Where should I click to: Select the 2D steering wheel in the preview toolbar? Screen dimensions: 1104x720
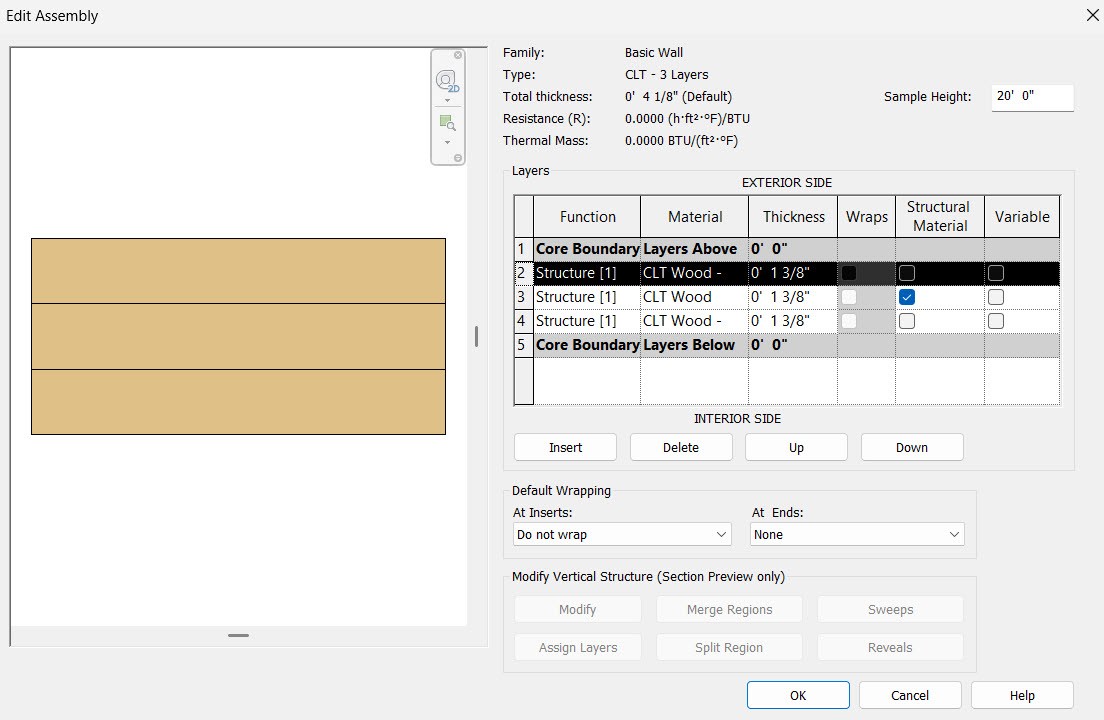[445, 80]
